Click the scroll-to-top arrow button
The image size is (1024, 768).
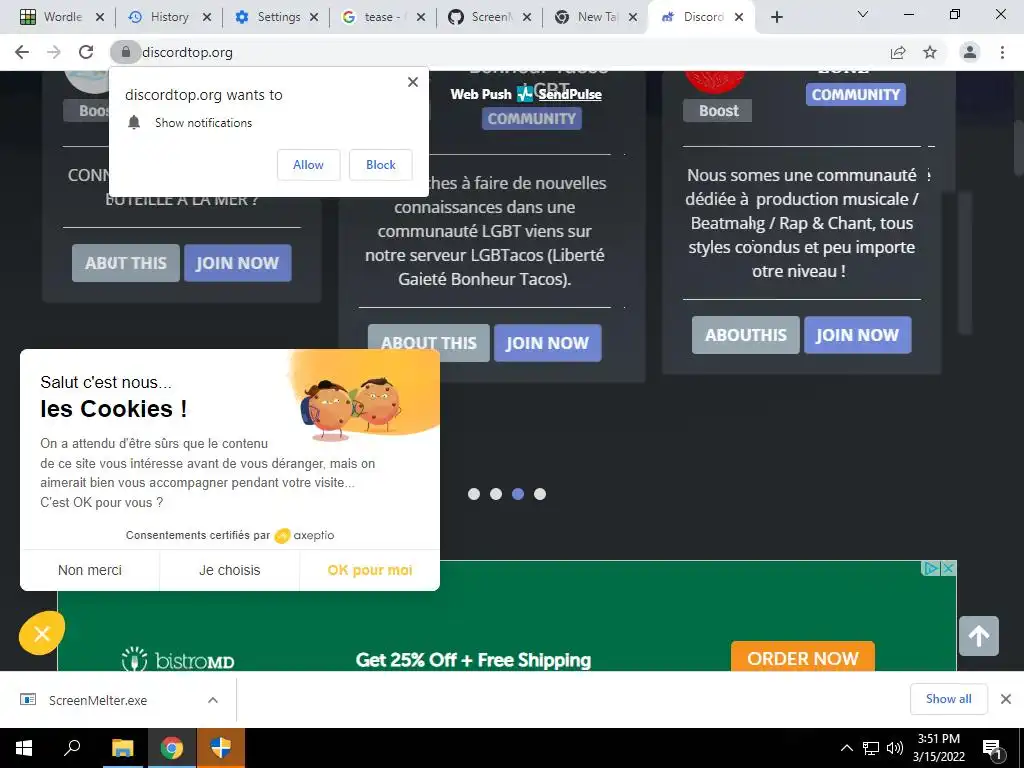point(978,636)
